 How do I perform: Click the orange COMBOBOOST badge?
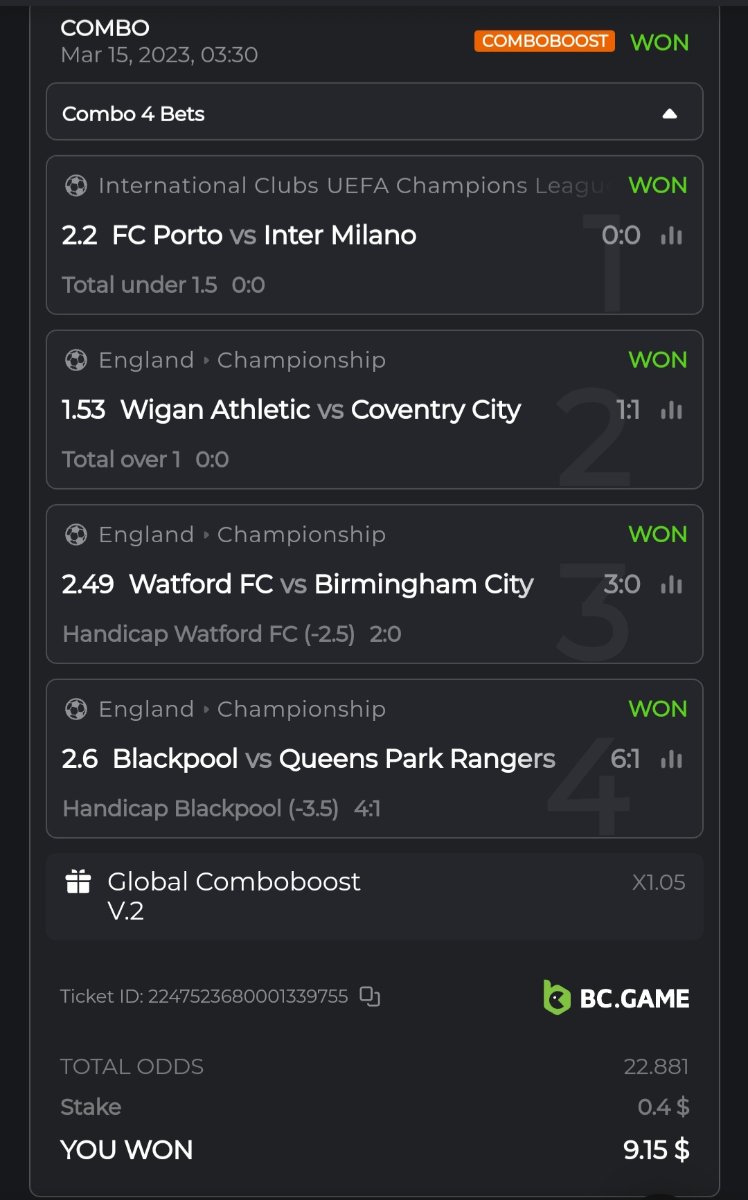pyautogui.click(x=544, y=41)
